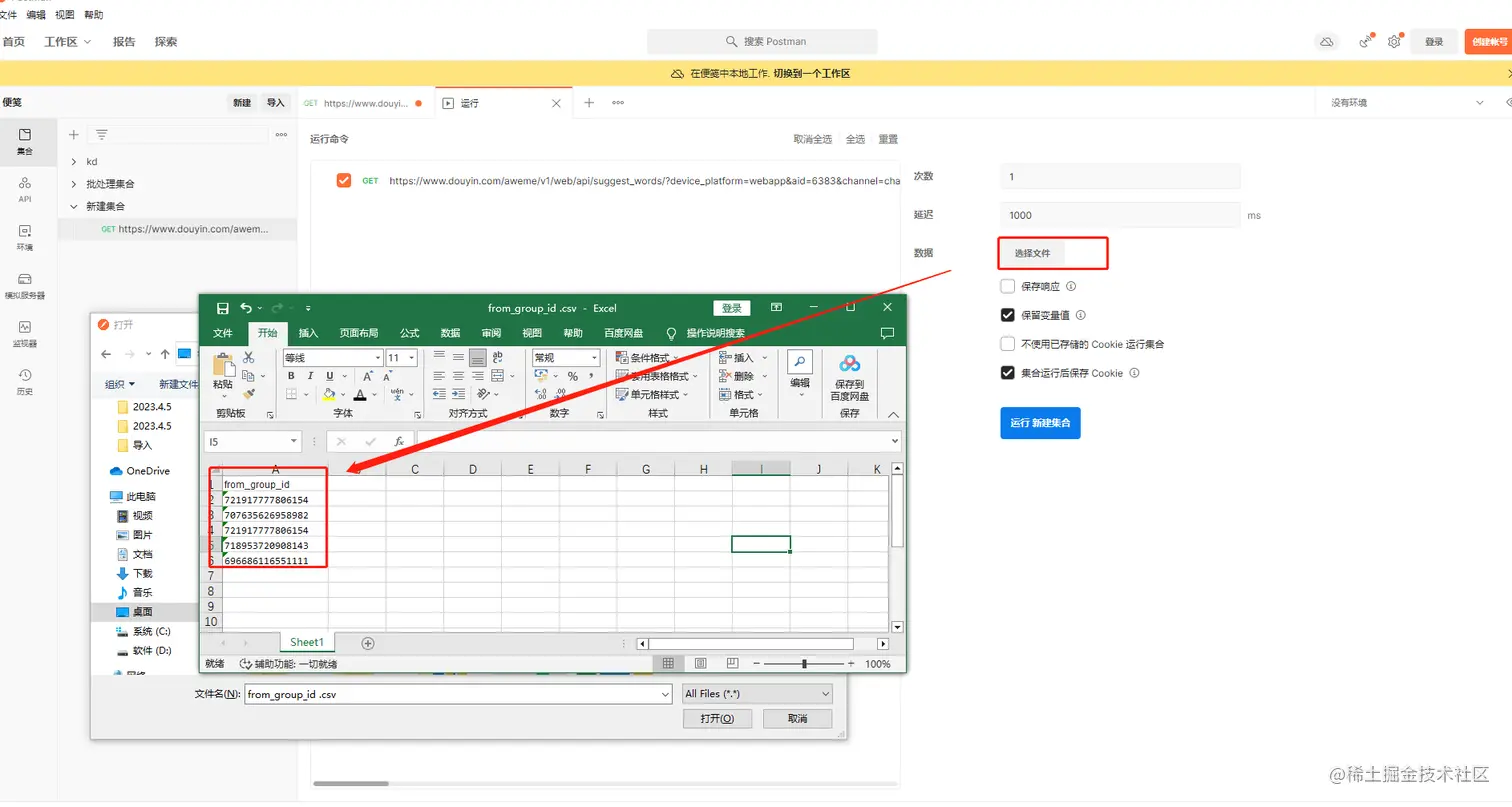Click the Underline button in Excel's ribbon
The width and height of the screenshot is (1512, 807).
[x=328, y=376]
